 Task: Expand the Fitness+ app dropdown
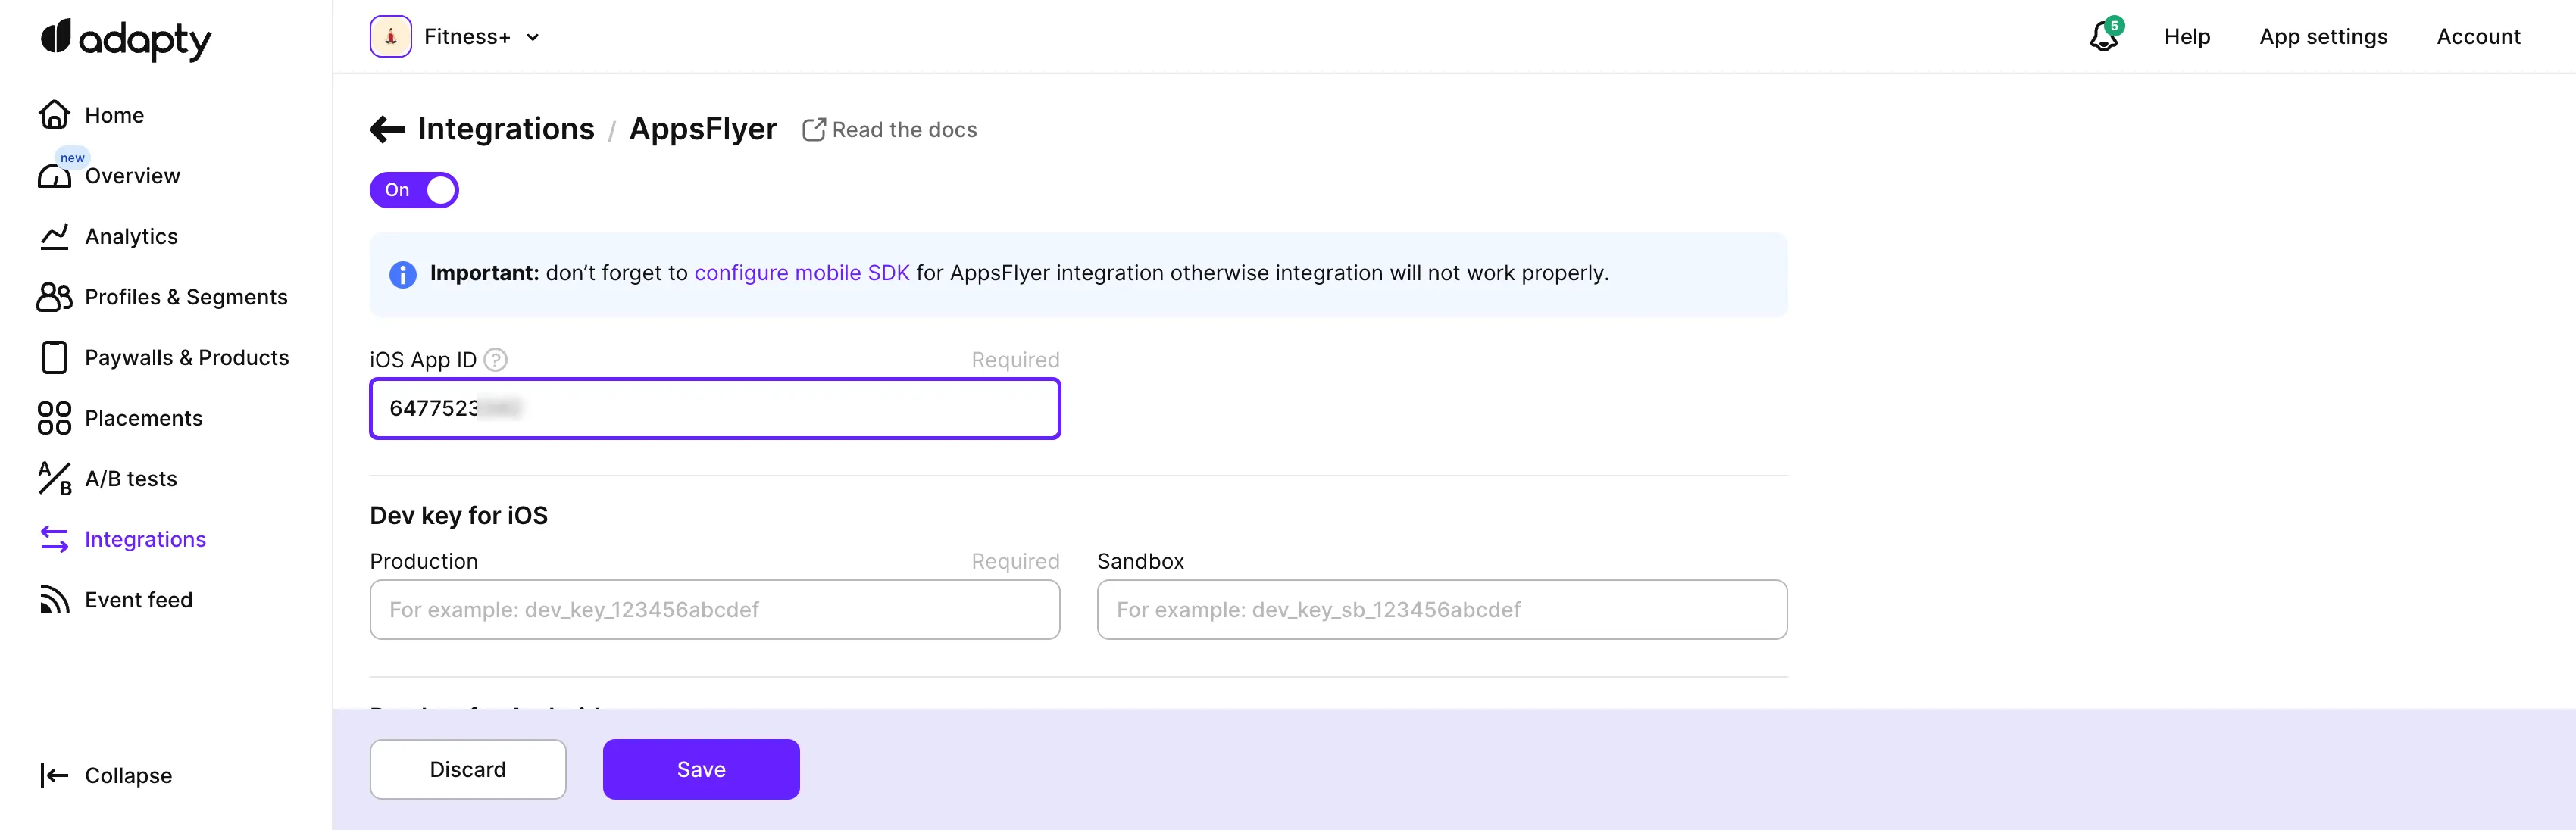click(x=533, y=38)
